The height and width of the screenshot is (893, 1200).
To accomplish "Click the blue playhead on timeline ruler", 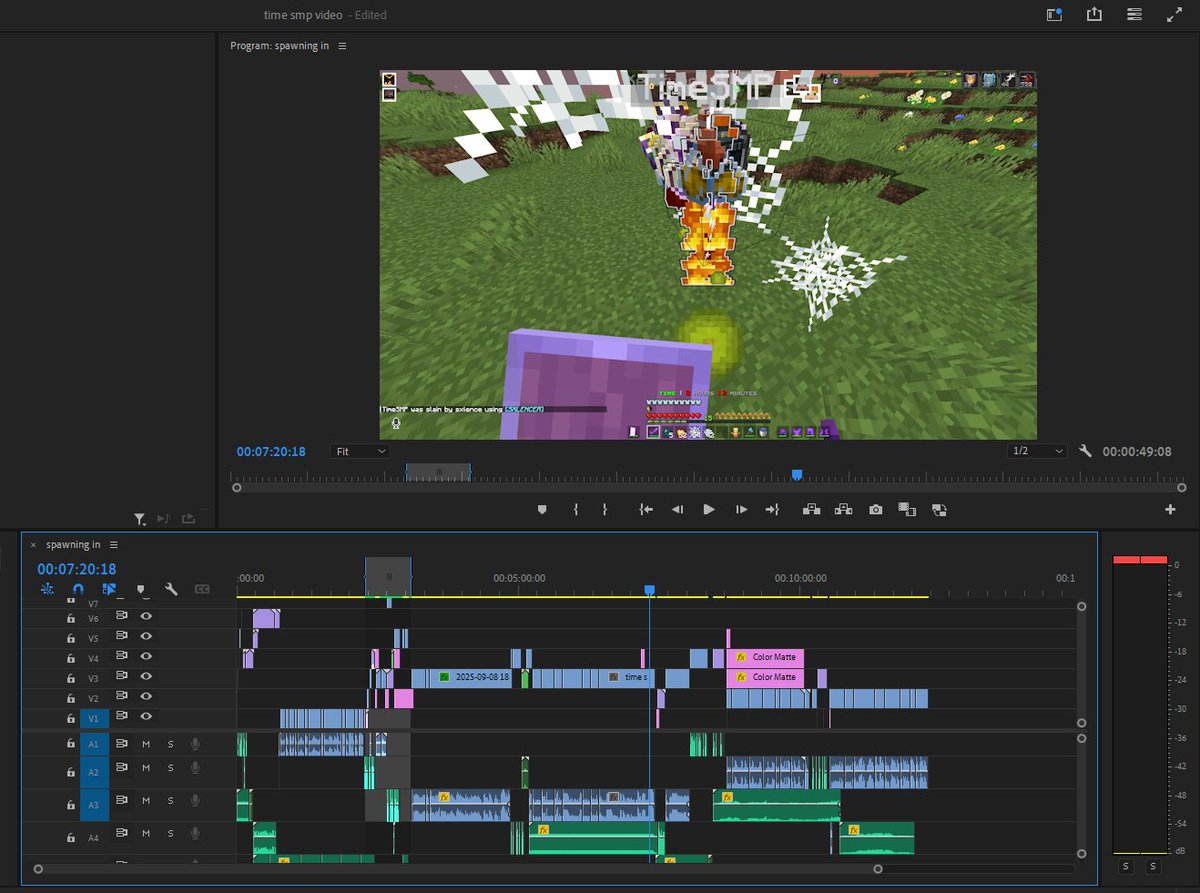I will (649, 591).
